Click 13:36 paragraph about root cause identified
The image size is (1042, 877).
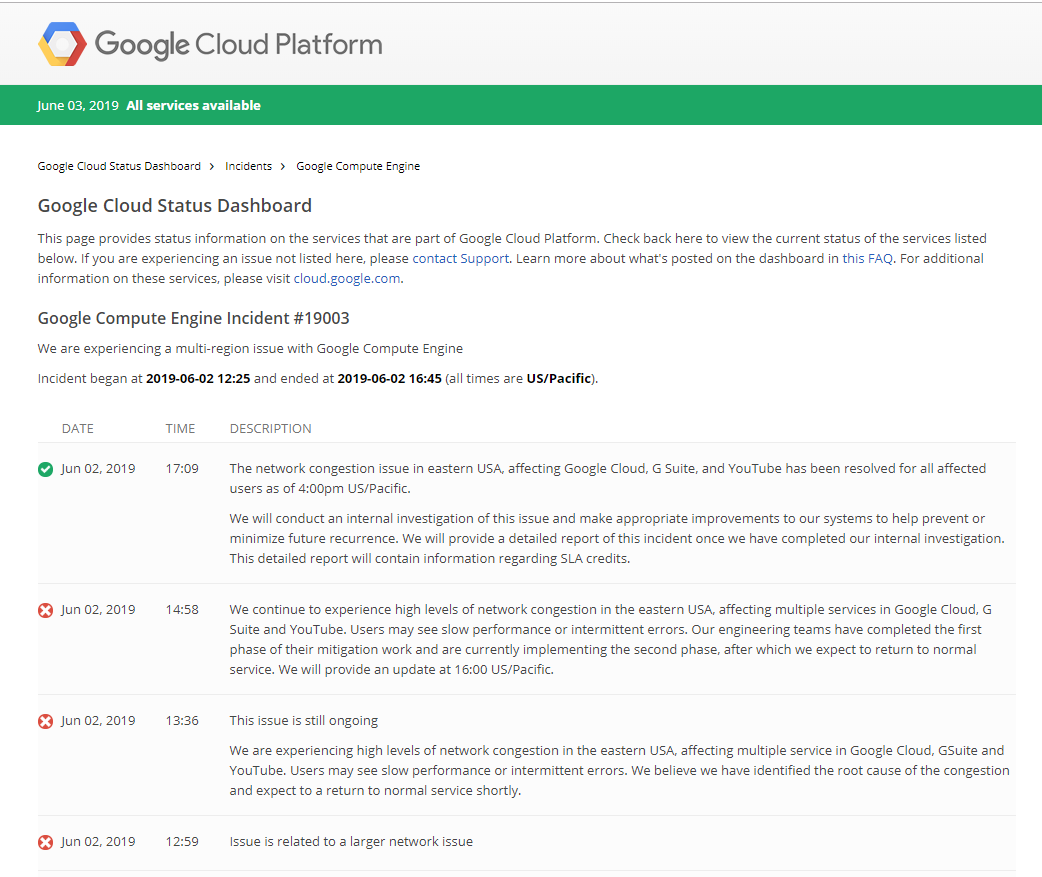619,771
